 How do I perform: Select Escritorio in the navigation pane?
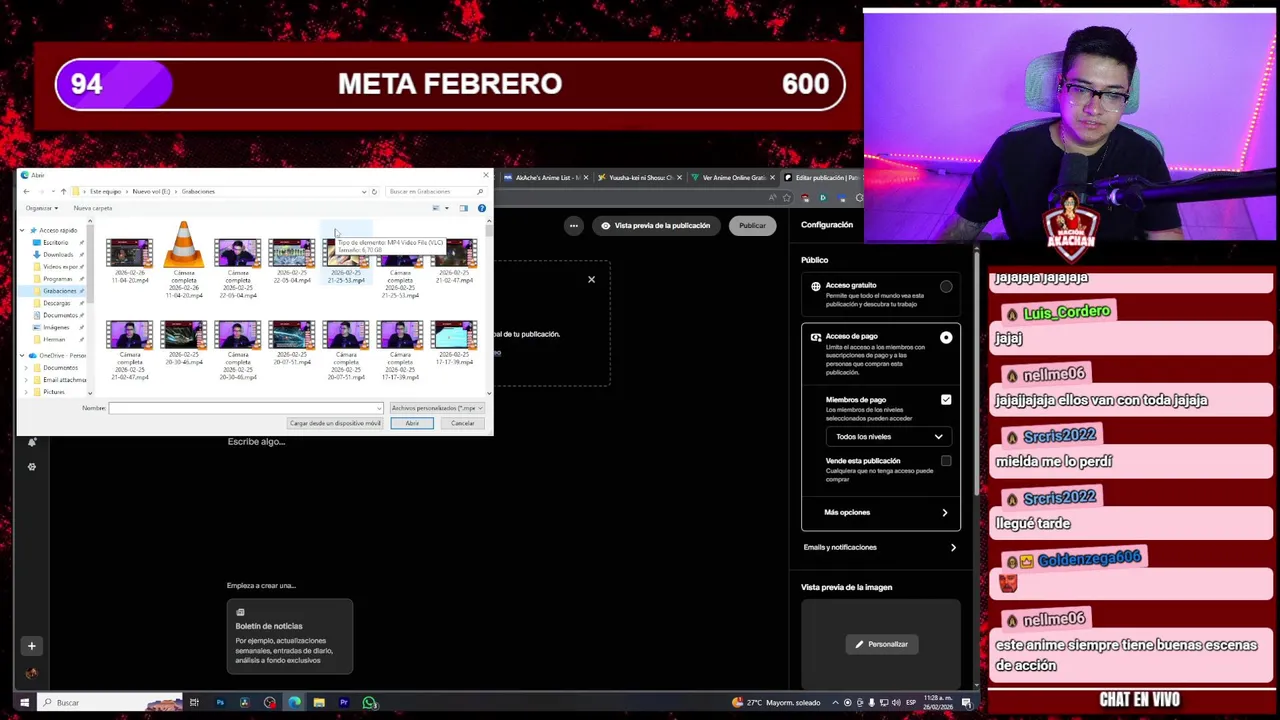point(55,243)
